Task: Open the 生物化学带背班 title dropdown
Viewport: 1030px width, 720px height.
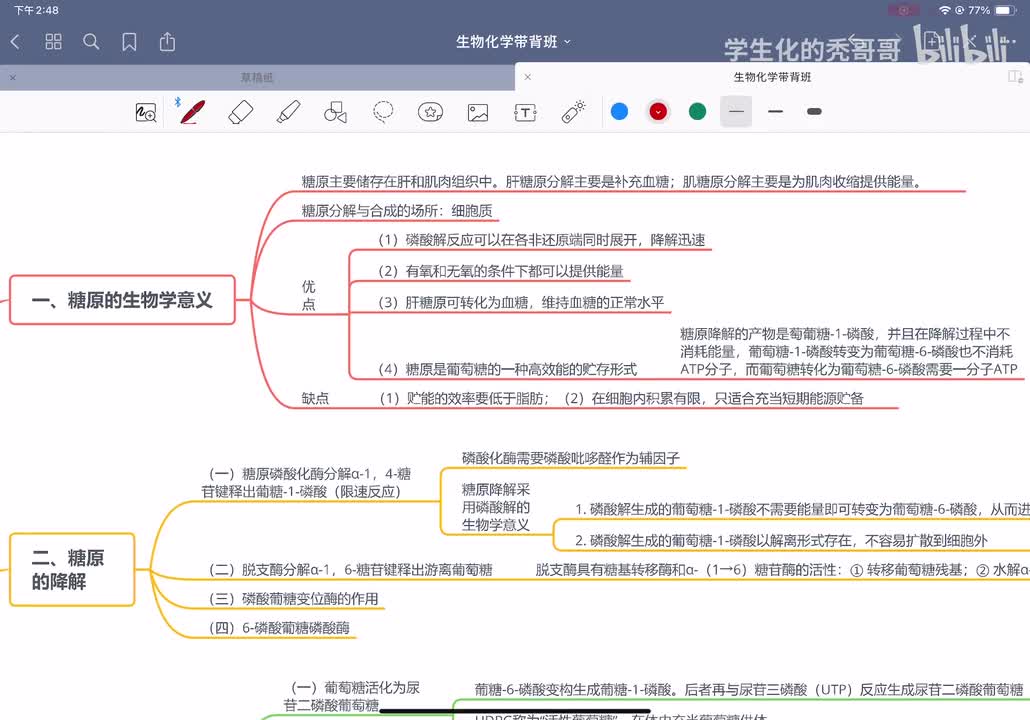Action: 513,42
